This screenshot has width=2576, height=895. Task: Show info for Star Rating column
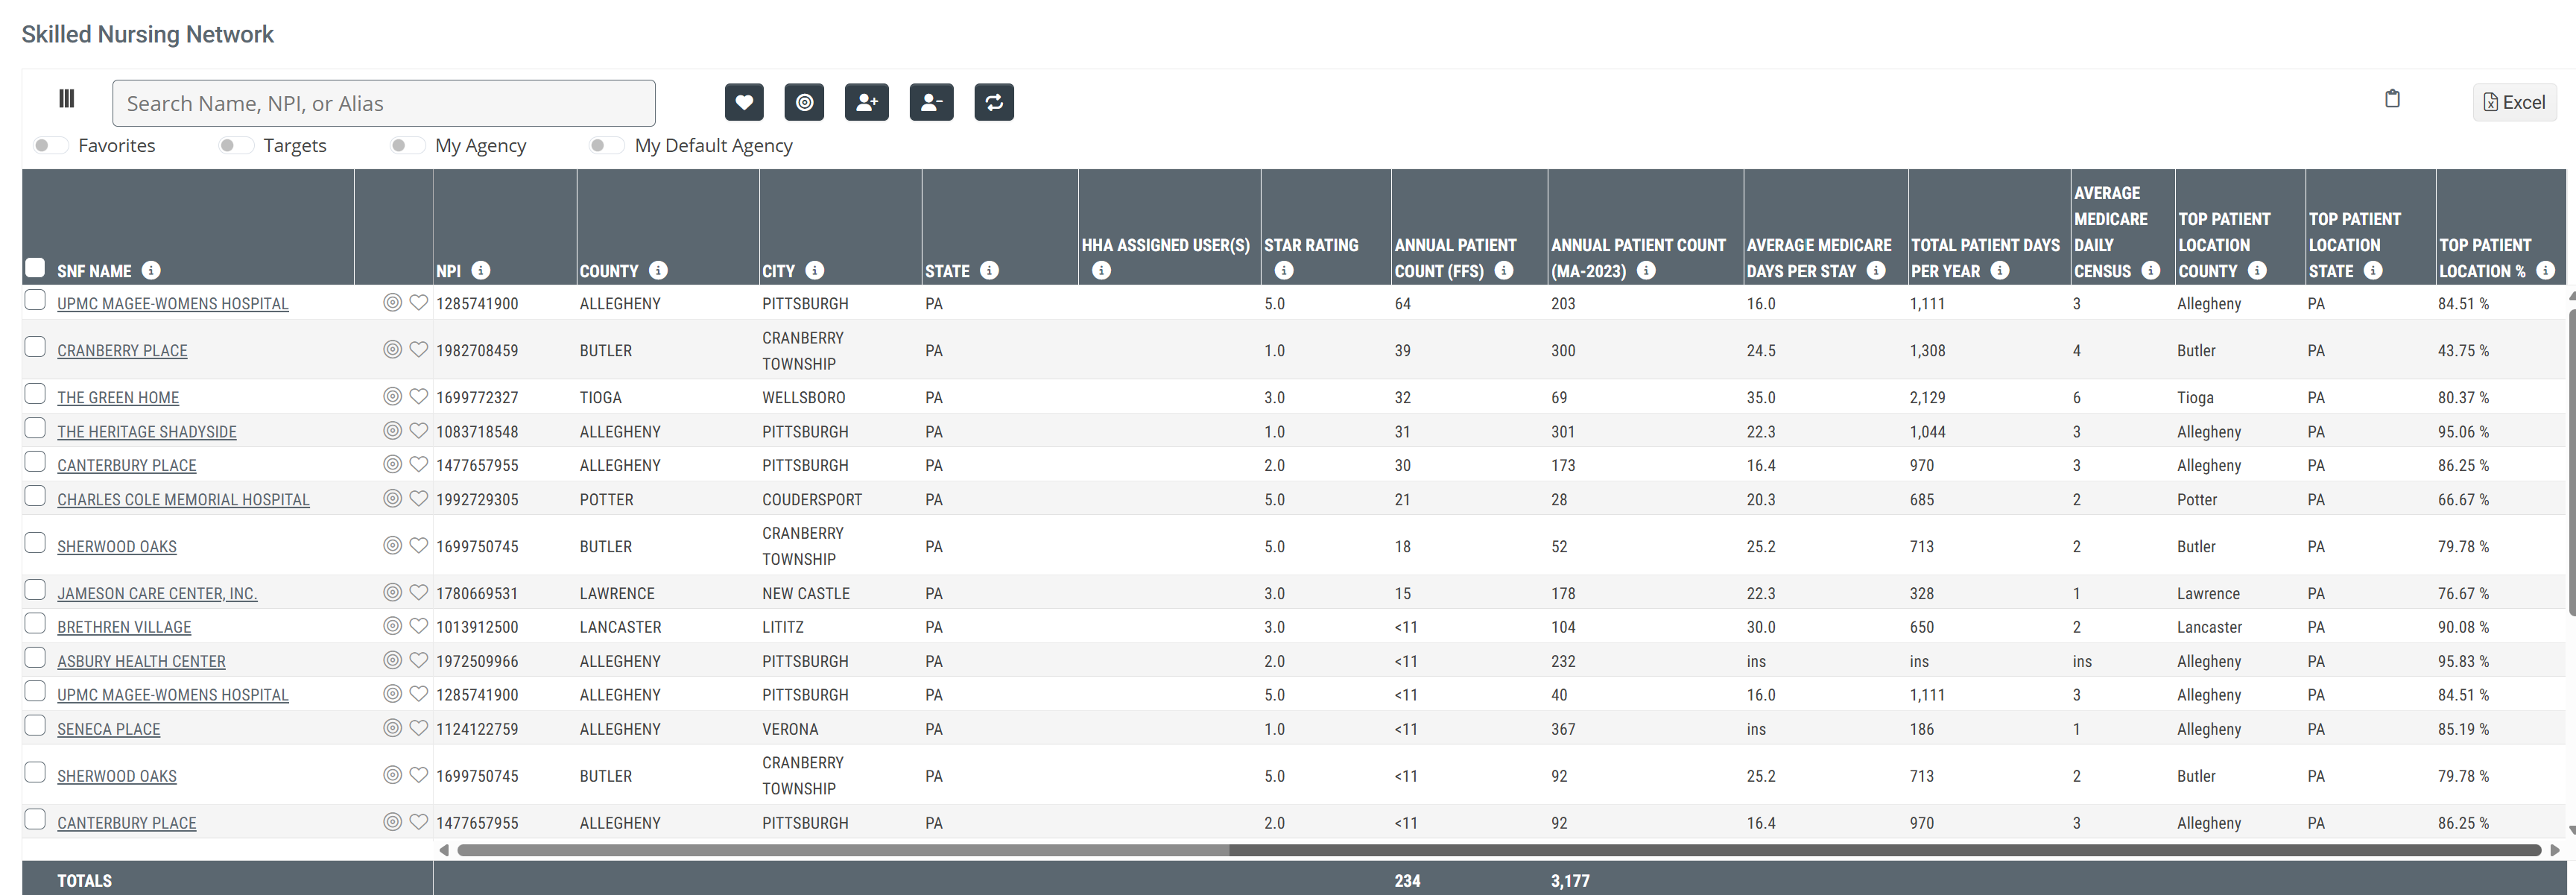click(1284, 271)
